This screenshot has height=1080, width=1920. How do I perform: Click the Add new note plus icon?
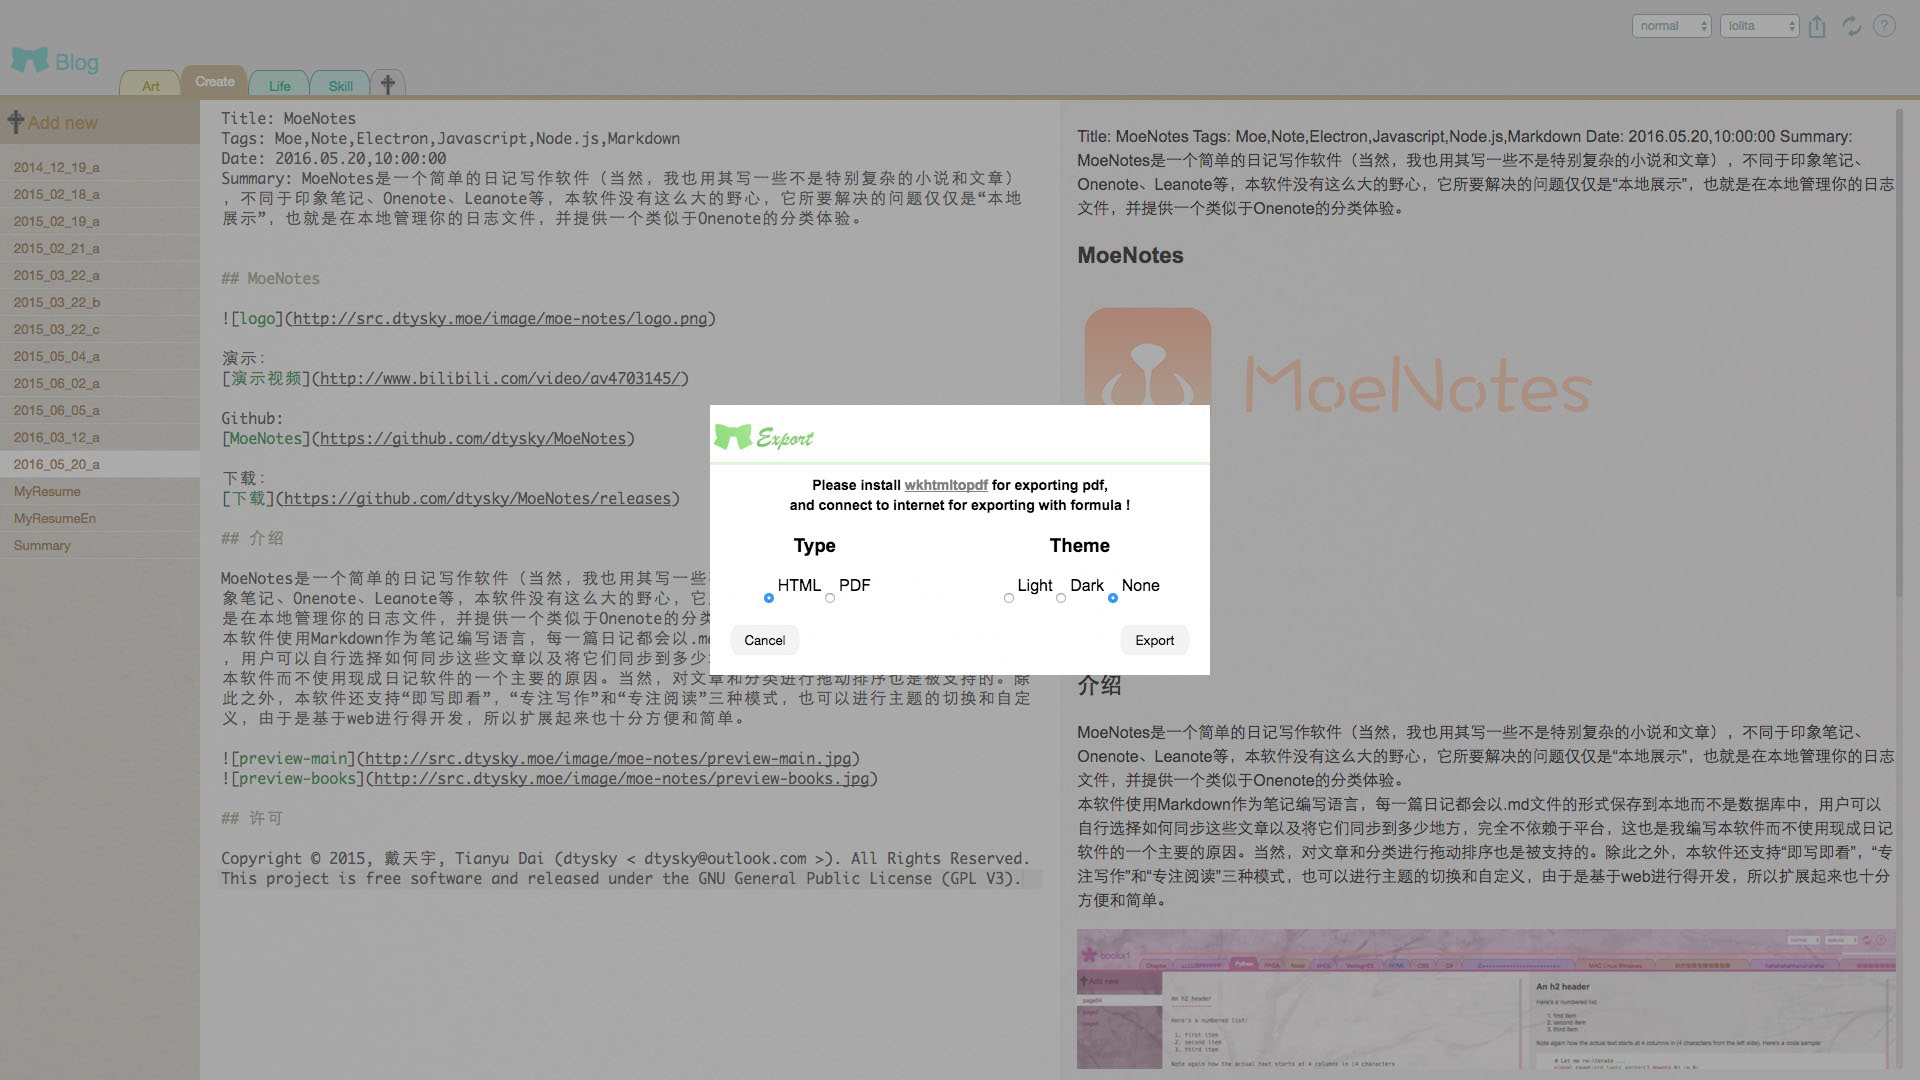coord(16,123)
